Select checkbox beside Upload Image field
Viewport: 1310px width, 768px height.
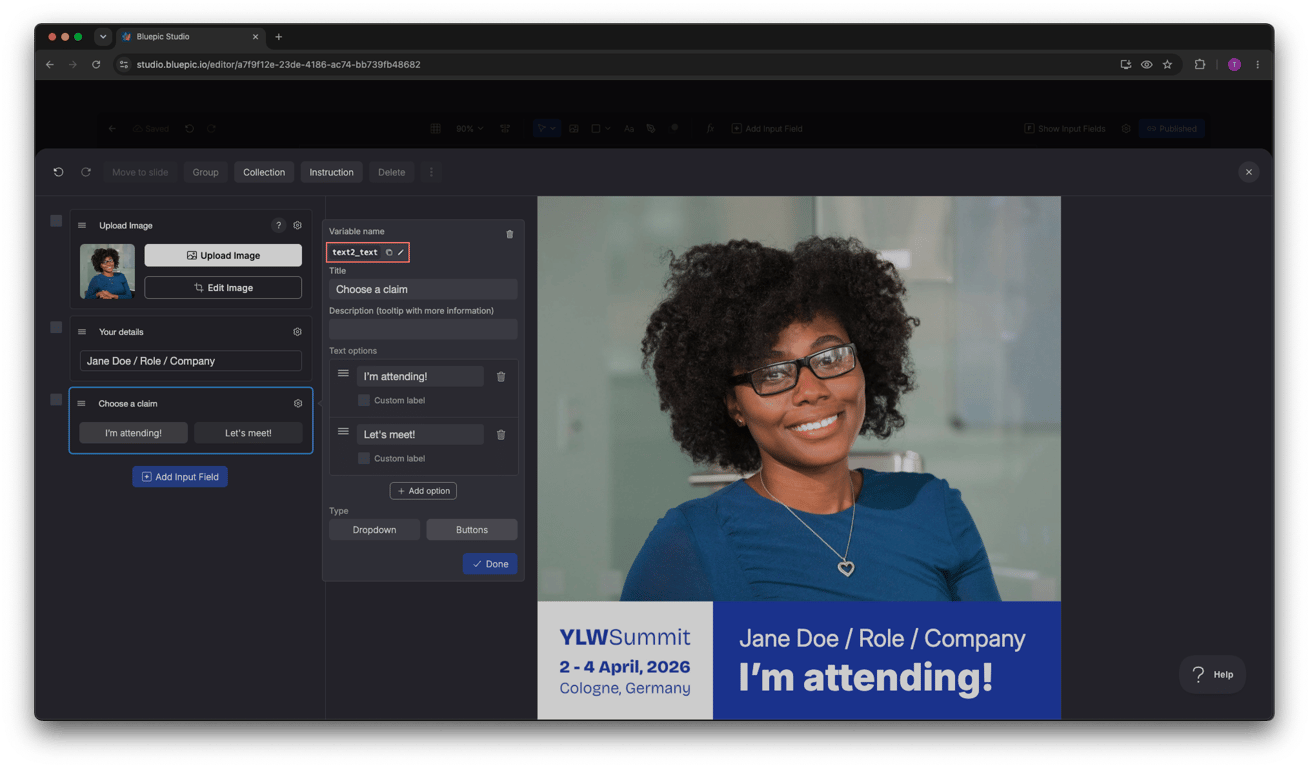point(56,221)
